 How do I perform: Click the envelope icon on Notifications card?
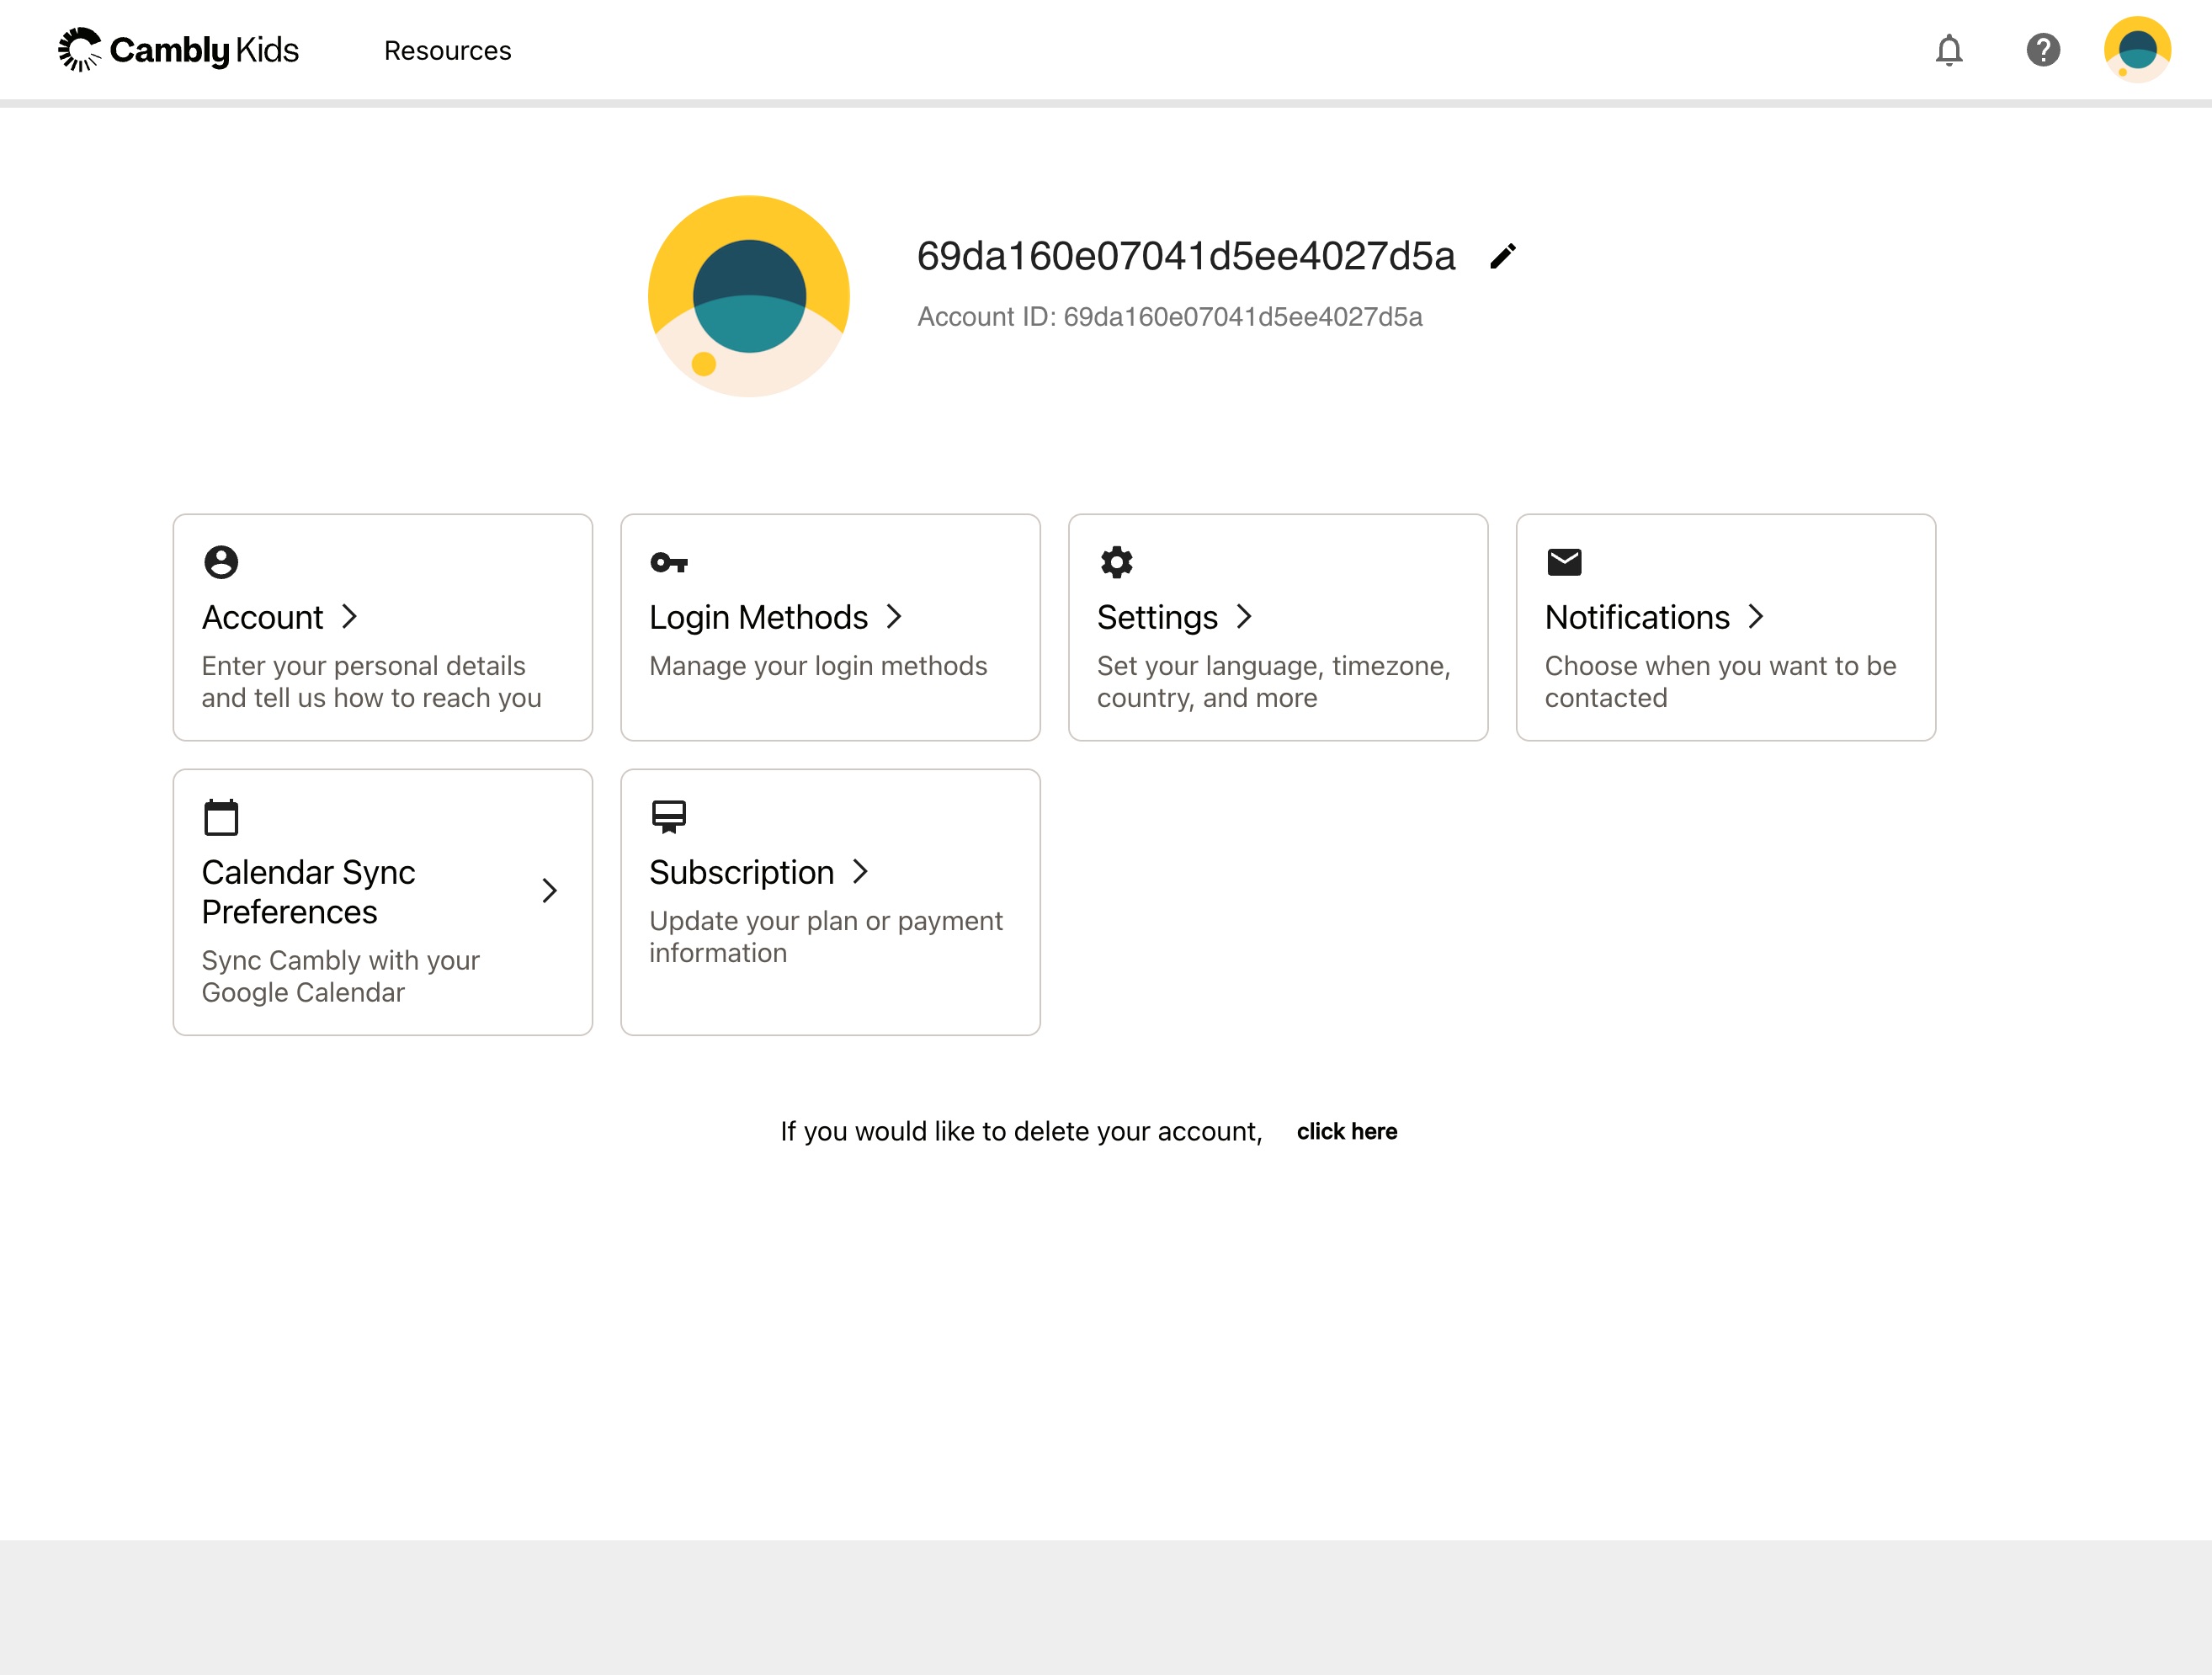click(1564, 562)
